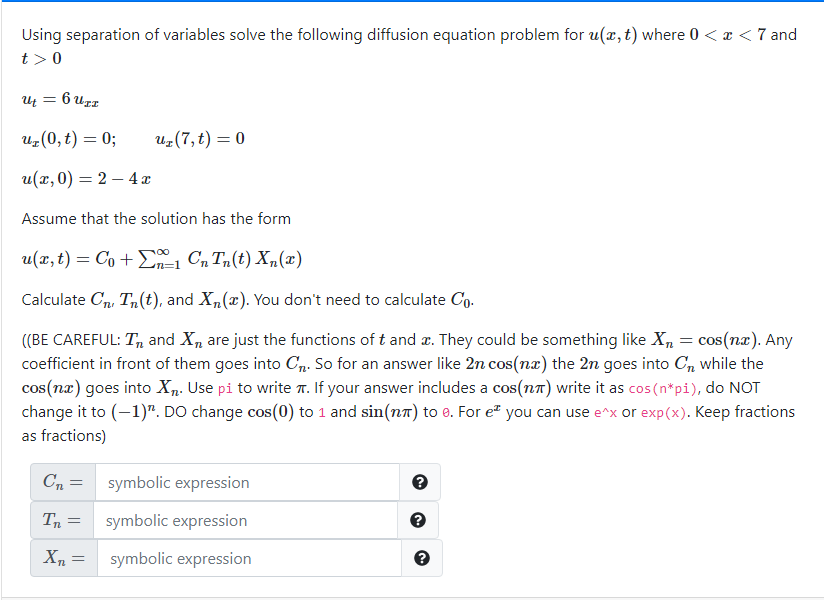Select the Cn = row label

coord(62,482)
